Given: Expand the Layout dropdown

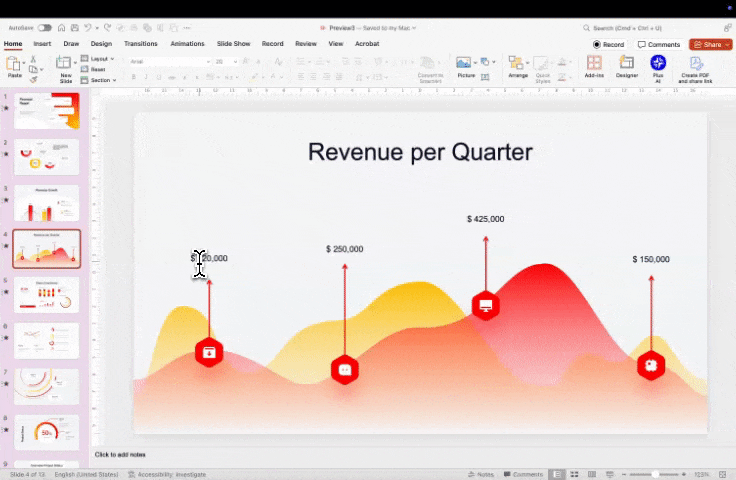Looking at the screenshot, I should coord(100,59).
